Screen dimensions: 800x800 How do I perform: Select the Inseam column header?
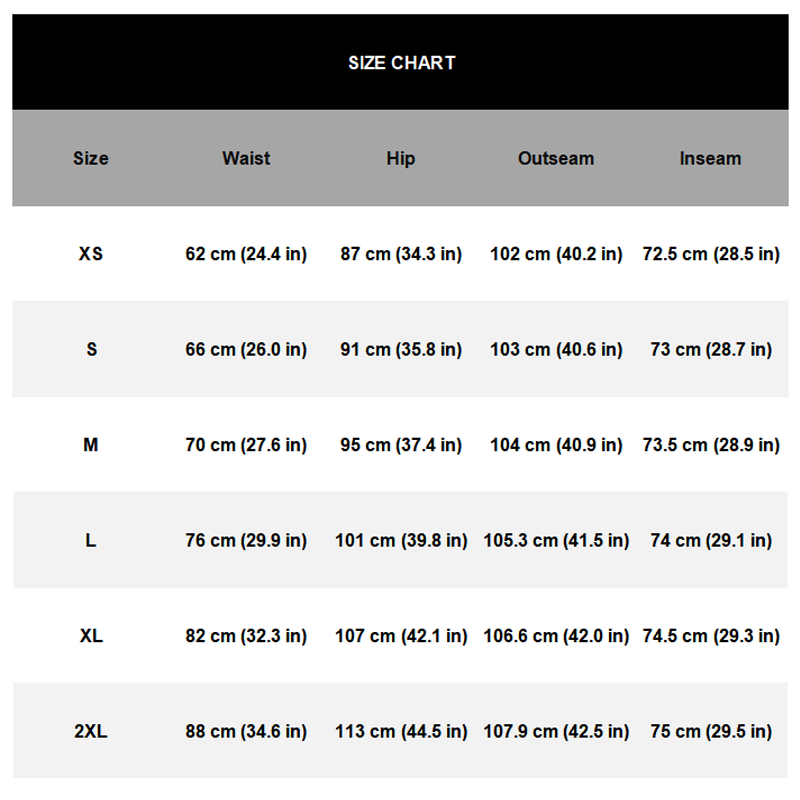(710, 158)
